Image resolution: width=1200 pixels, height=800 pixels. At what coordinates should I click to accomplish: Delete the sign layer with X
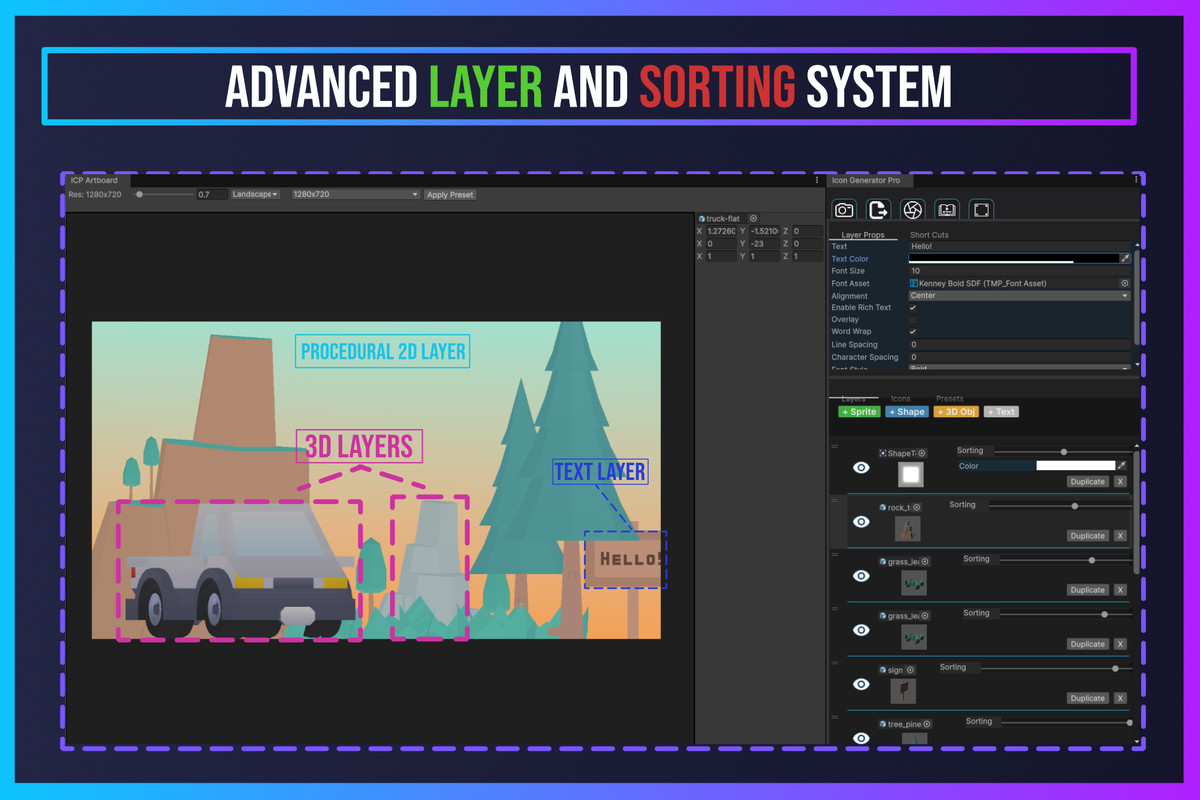point(1120,698)
